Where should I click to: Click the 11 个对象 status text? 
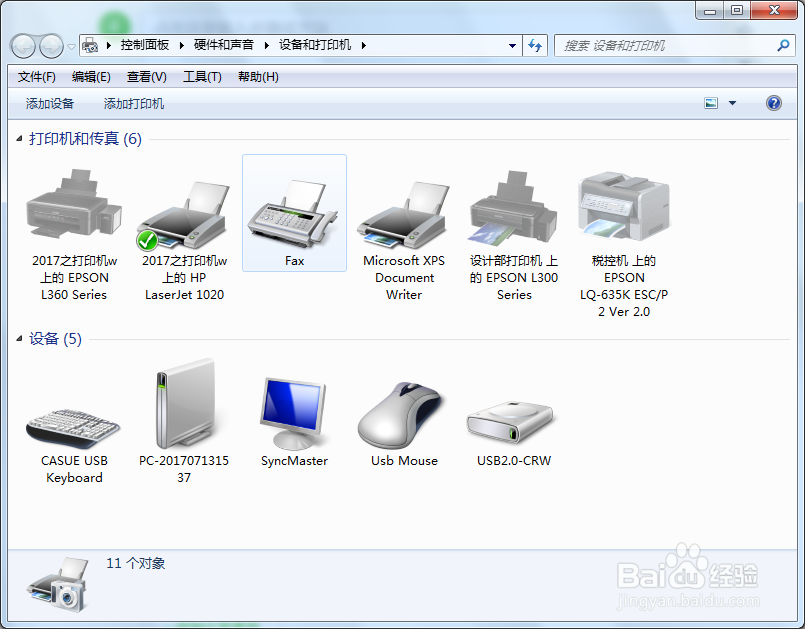tap(136, 564)
